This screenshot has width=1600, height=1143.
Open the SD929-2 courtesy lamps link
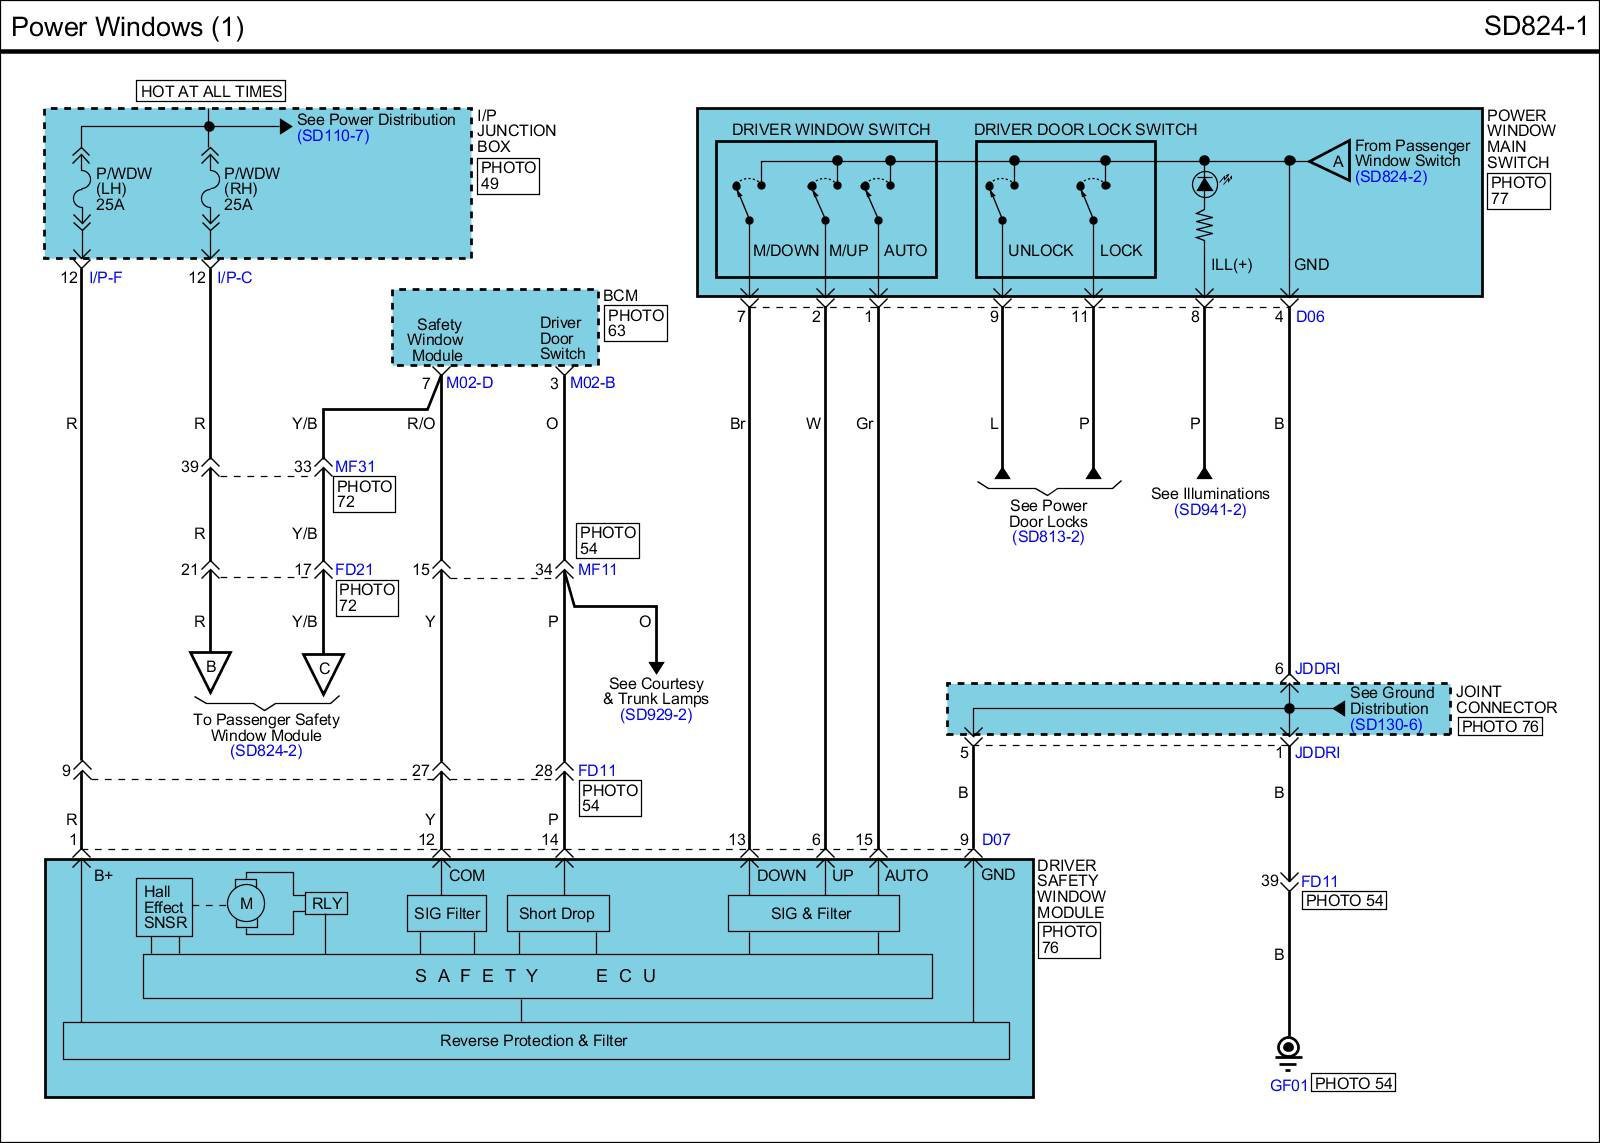[655, 715]
